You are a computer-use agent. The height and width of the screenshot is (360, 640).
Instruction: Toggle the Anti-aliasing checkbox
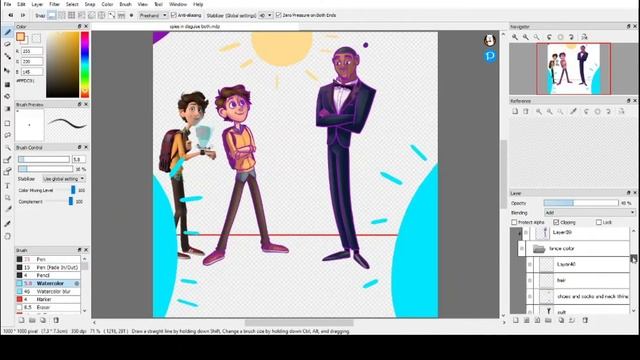pyautogui.click(x=173, y=15)
